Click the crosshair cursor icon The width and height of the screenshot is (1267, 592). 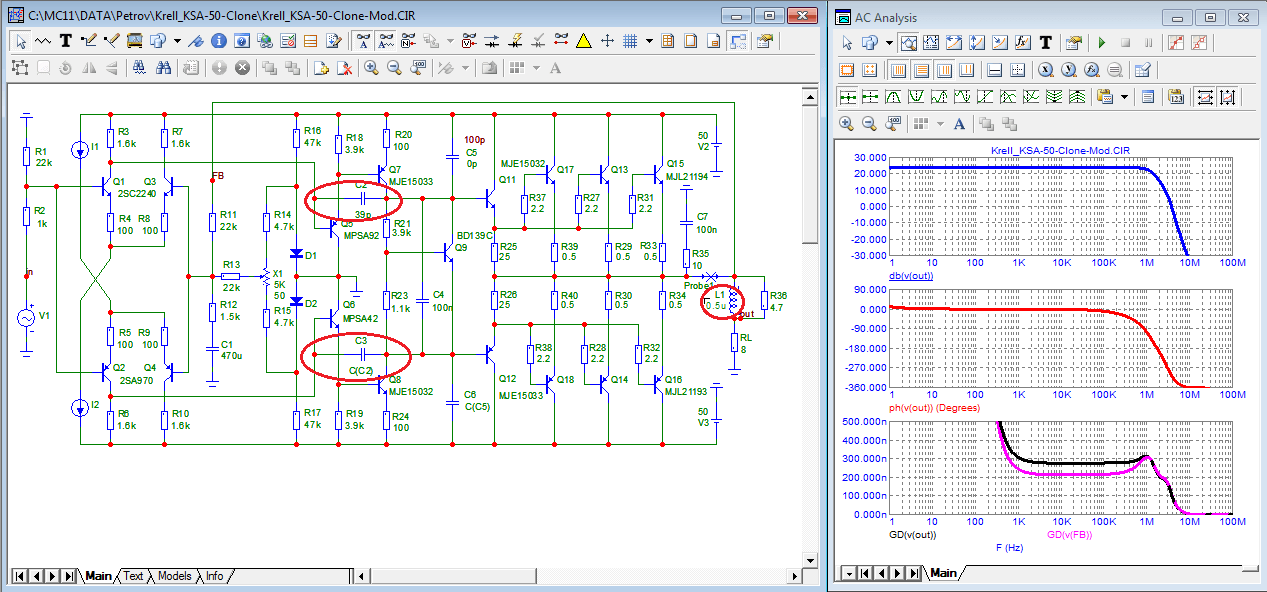click(x=606, y=41)
